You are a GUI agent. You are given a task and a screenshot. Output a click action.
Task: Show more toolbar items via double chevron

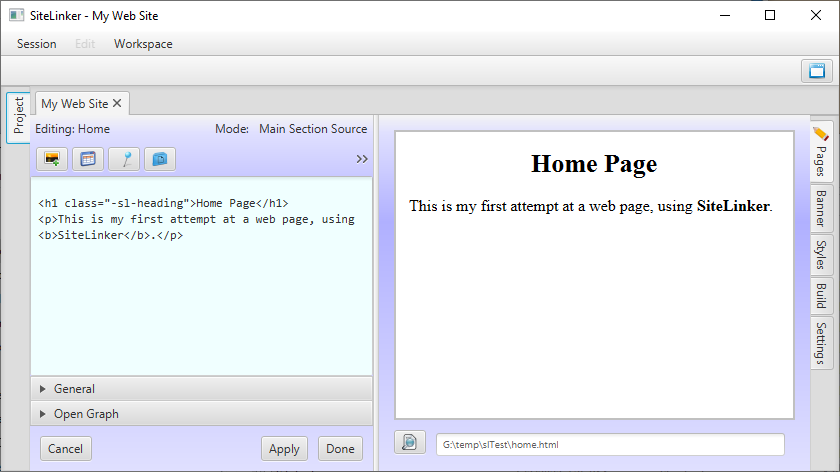coord(362,159)
